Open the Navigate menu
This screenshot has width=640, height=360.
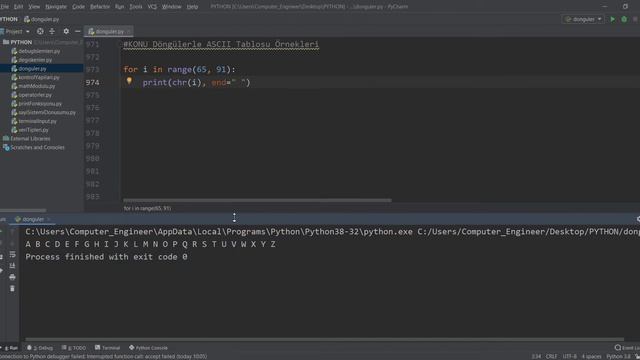(56, 7)
